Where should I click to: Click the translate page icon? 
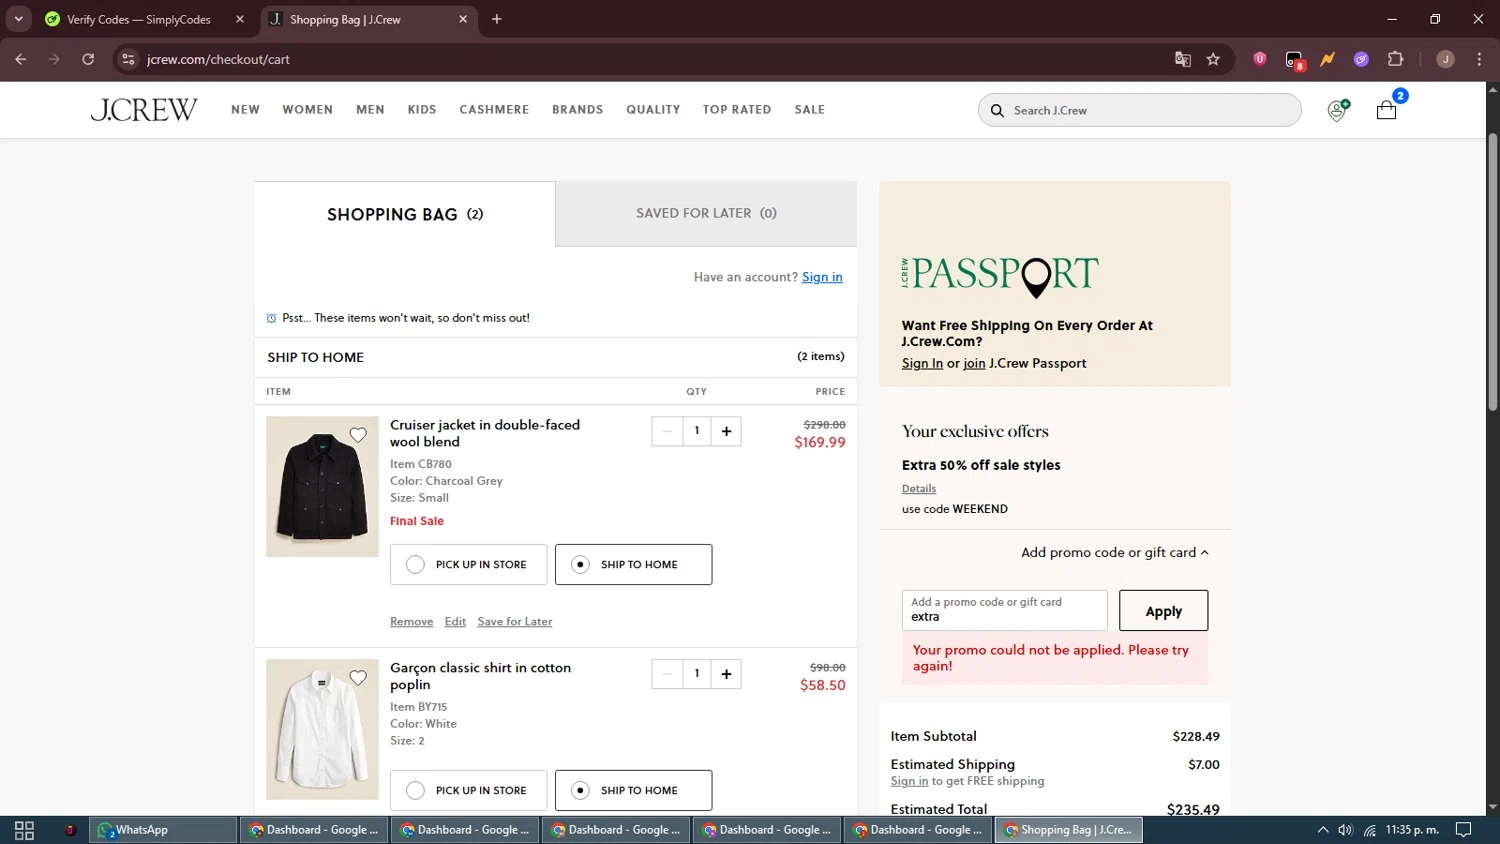tap(1183, 59)
